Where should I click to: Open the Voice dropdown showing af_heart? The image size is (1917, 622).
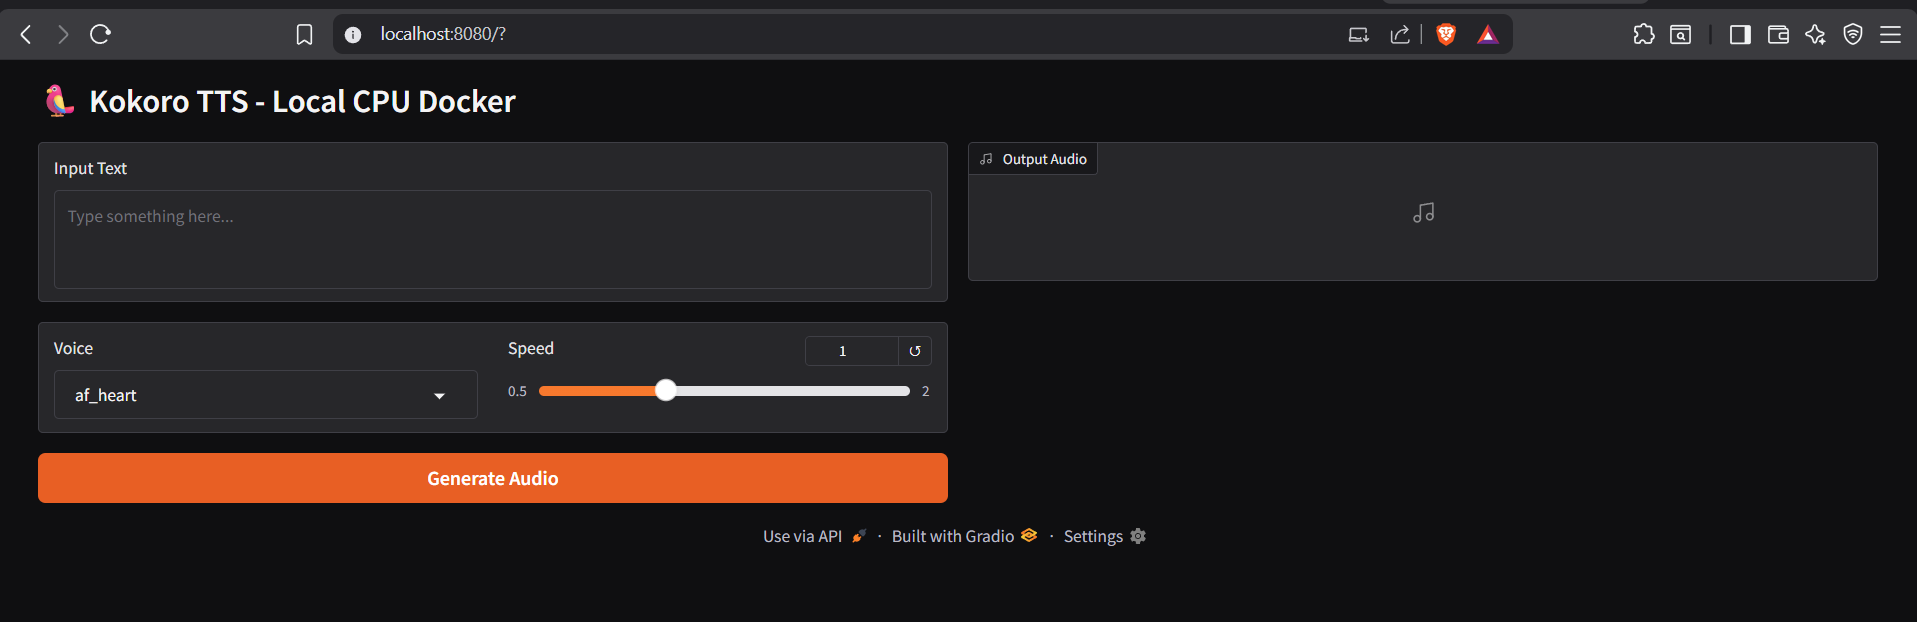click(266, 395)
